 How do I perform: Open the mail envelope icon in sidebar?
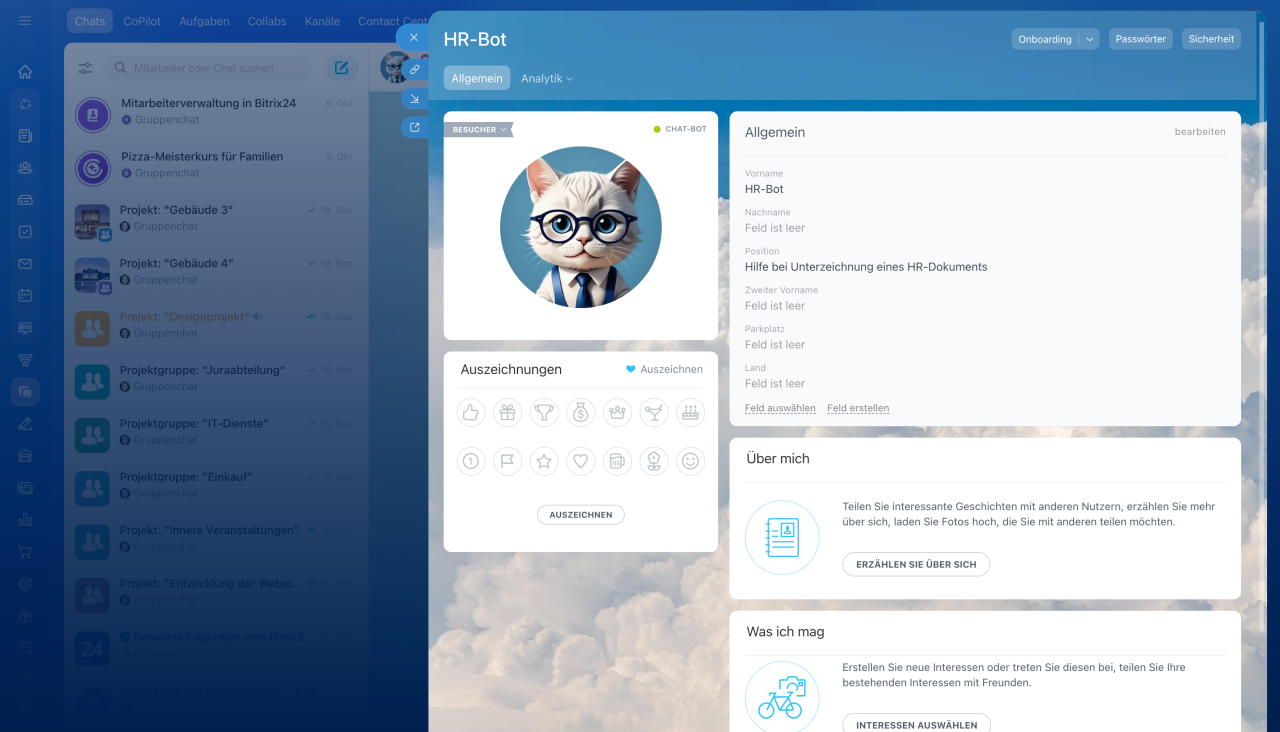coord(25,264)
